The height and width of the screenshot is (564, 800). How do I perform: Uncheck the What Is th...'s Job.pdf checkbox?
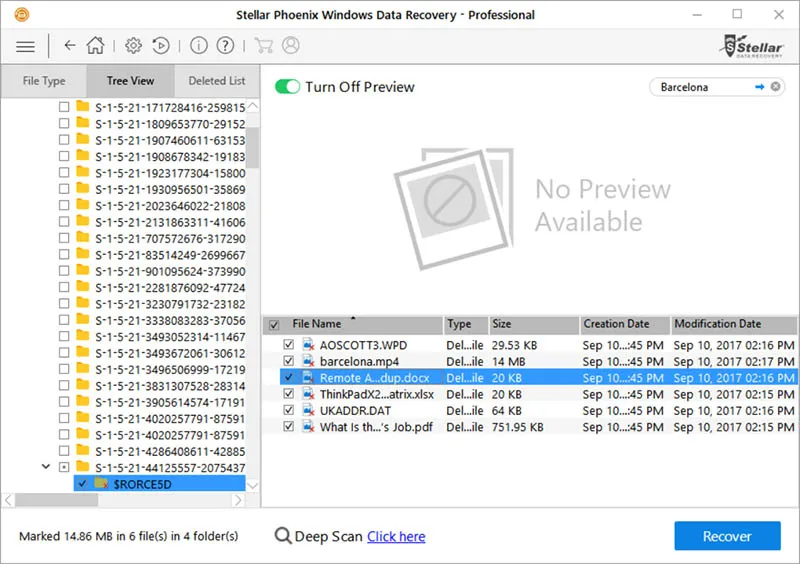click(x=289, y=426)
